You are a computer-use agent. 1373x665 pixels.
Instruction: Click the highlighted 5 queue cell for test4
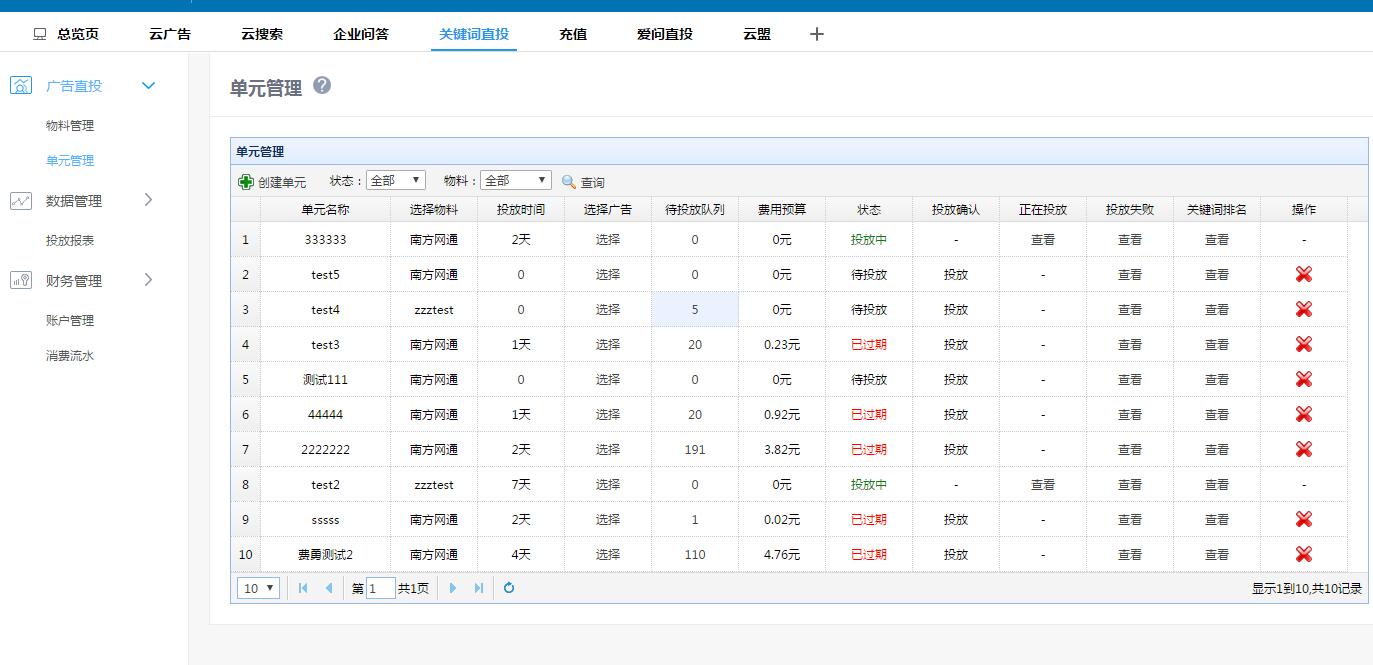pos(695,310)
